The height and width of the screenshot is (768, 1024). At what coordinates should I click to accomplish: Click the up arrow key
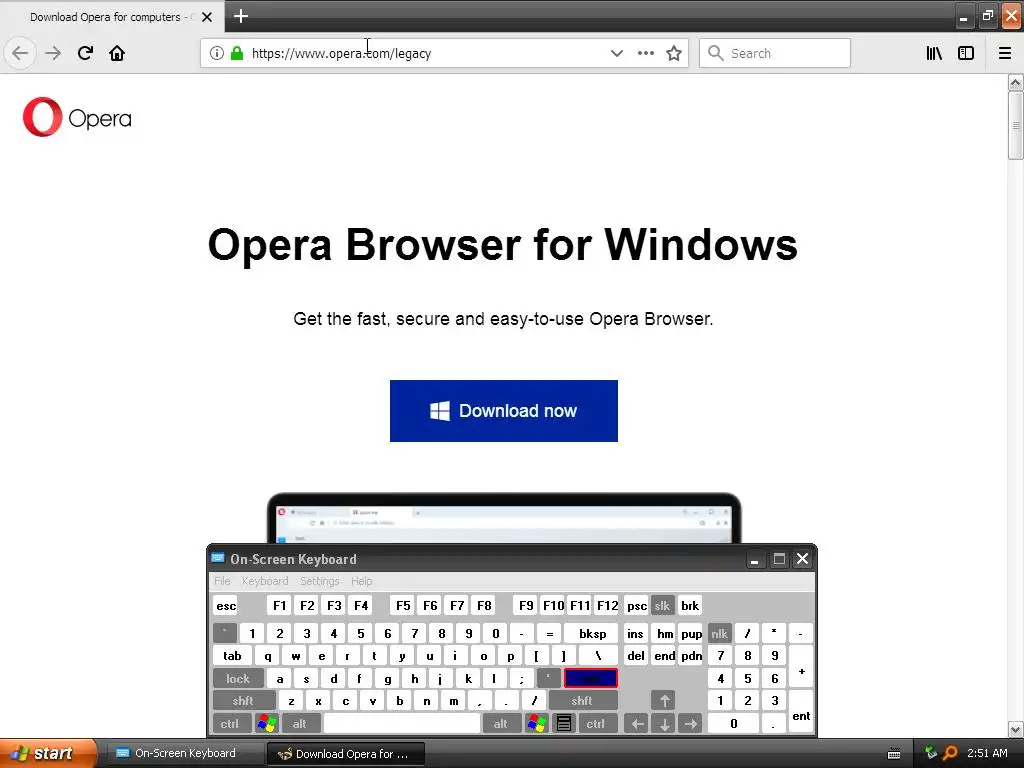(664, 701)
